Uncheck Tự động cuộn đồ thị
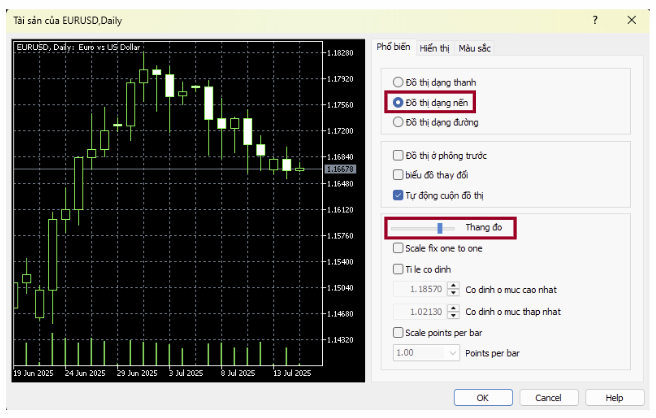 tap(398, 194)
